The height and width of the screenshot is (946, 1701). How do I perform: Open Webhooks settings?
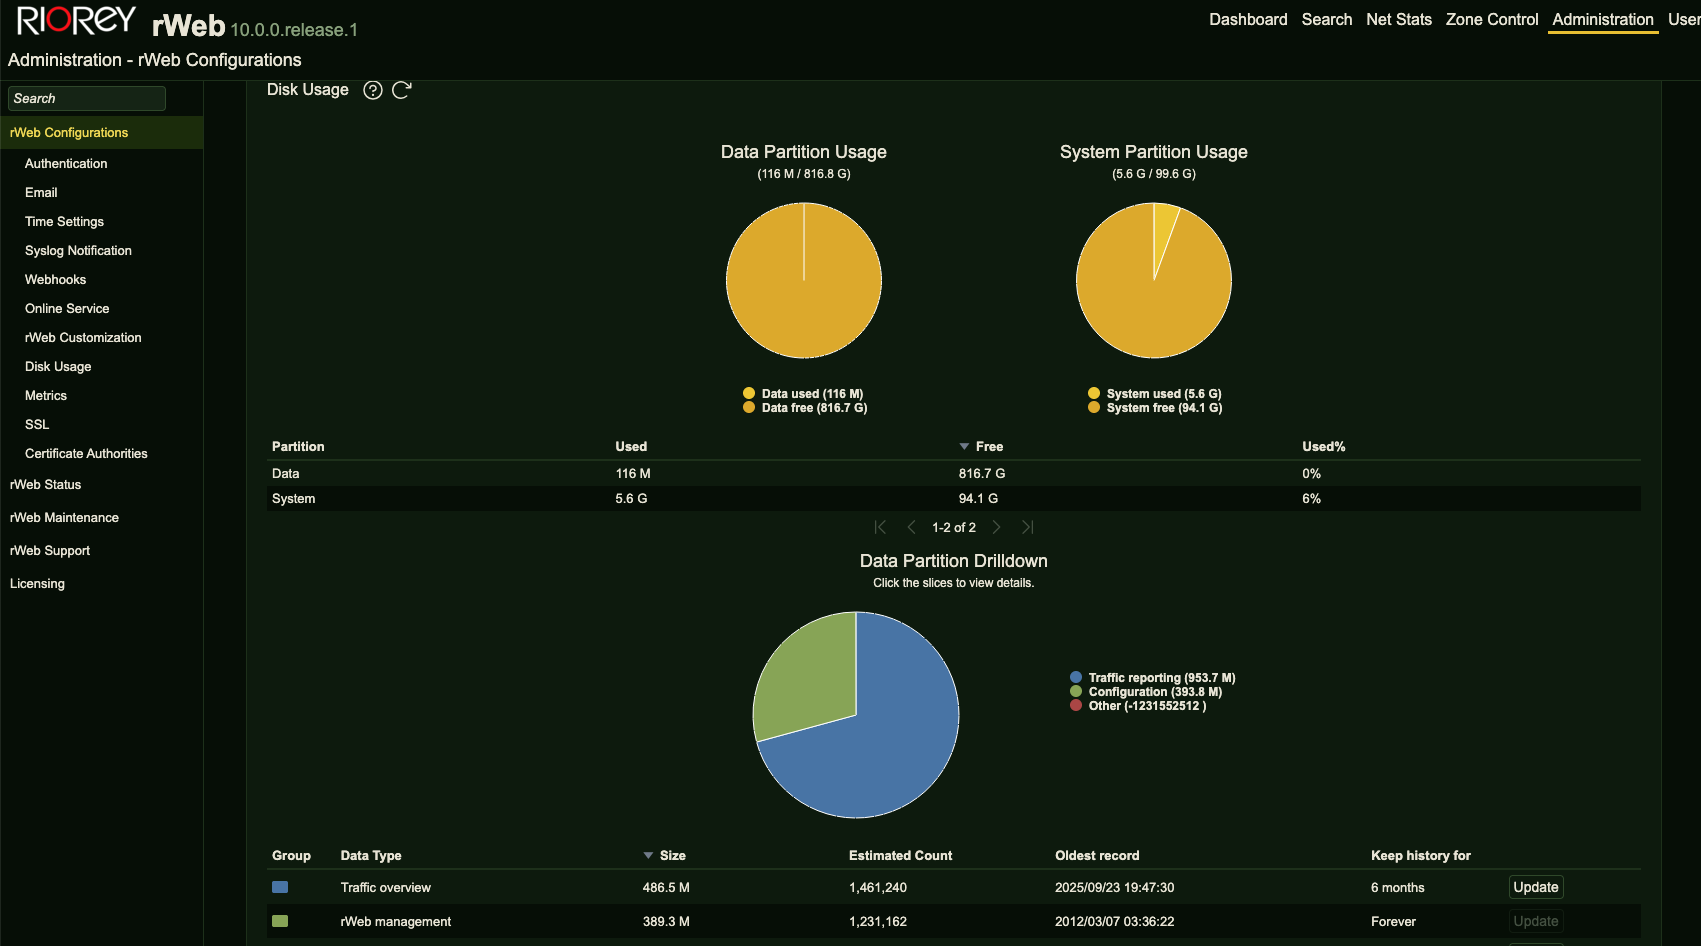55,279
